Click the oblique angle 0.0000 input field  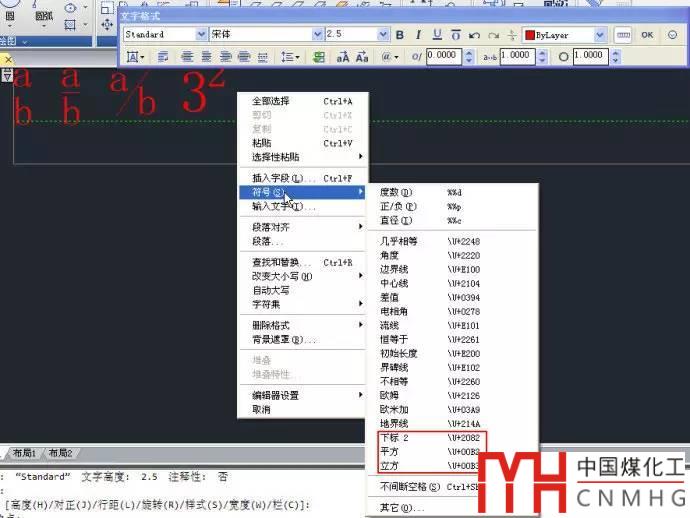tap(442, 57)
